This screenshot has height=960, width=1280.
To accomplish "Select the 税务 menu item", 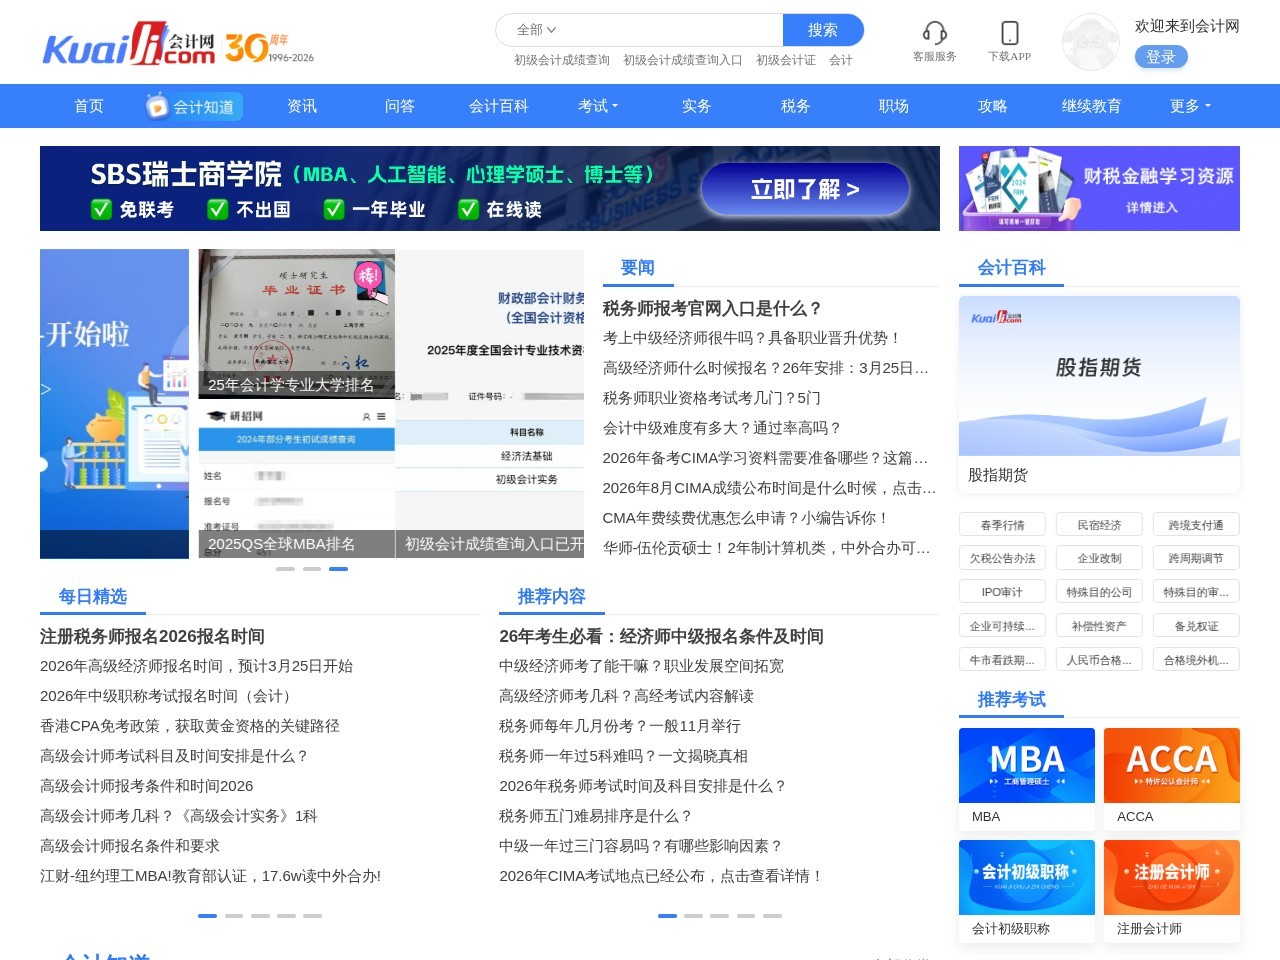I will (794, 106).
